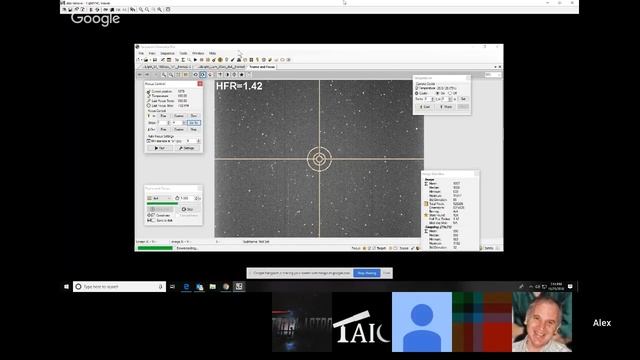This screenshot has height=360, width=640.
Task: Click the Sequence Generator taskbar icon
Action: click(x=239, y=287)
